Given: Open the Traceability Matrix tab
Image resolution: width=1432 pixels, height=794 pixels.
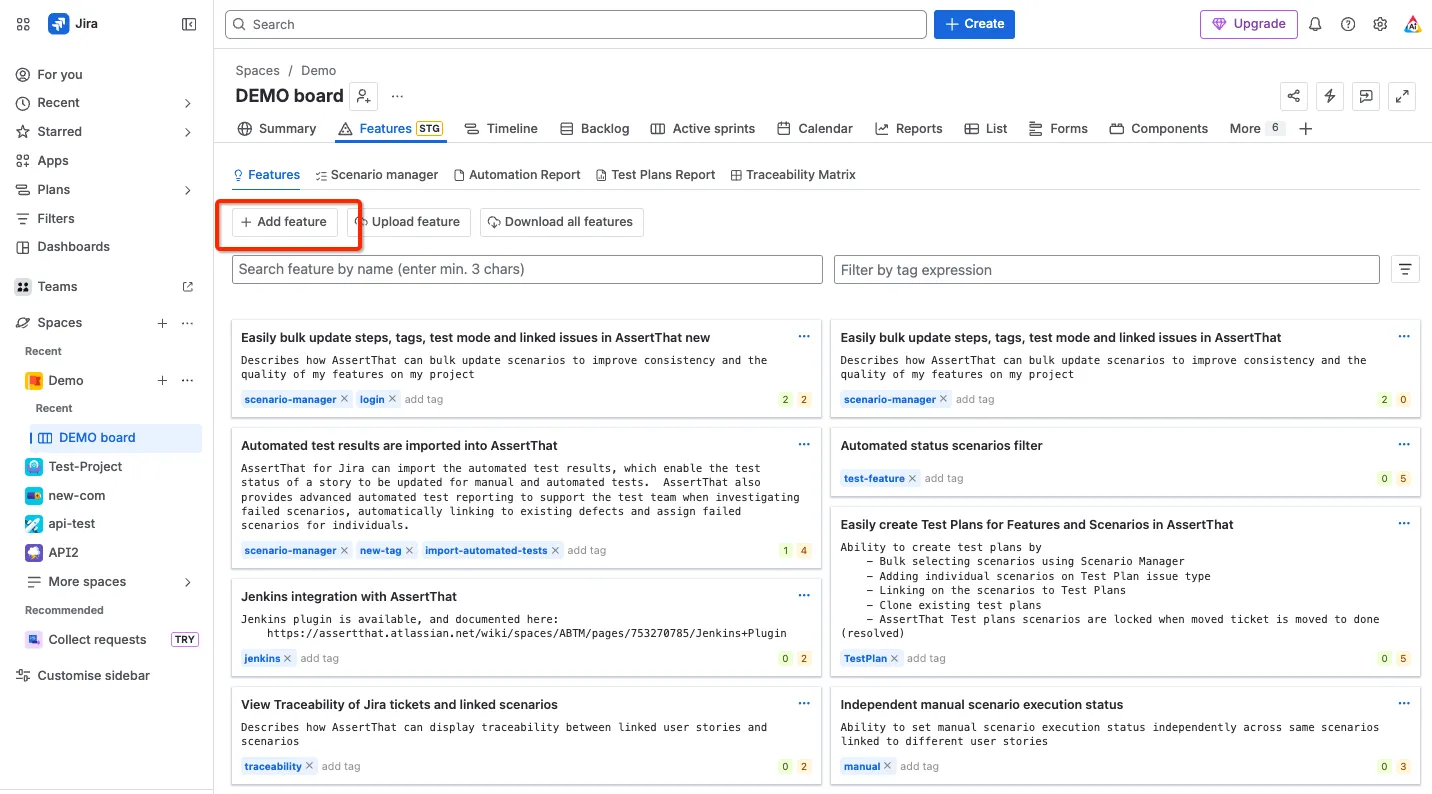Looking at the screenshot, I should 793,175.
